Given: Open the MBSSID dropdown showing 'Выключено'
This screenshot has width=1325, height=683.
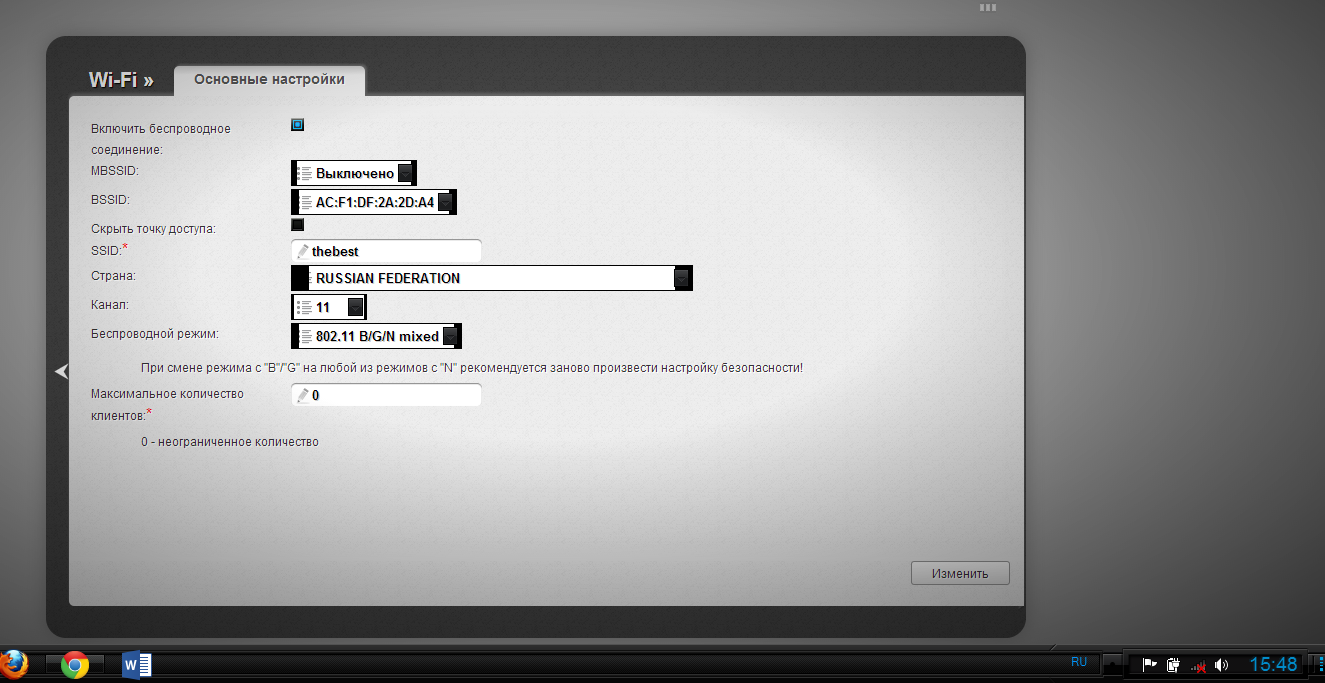Looking at the screenshot, I should (x=354, y=173).
